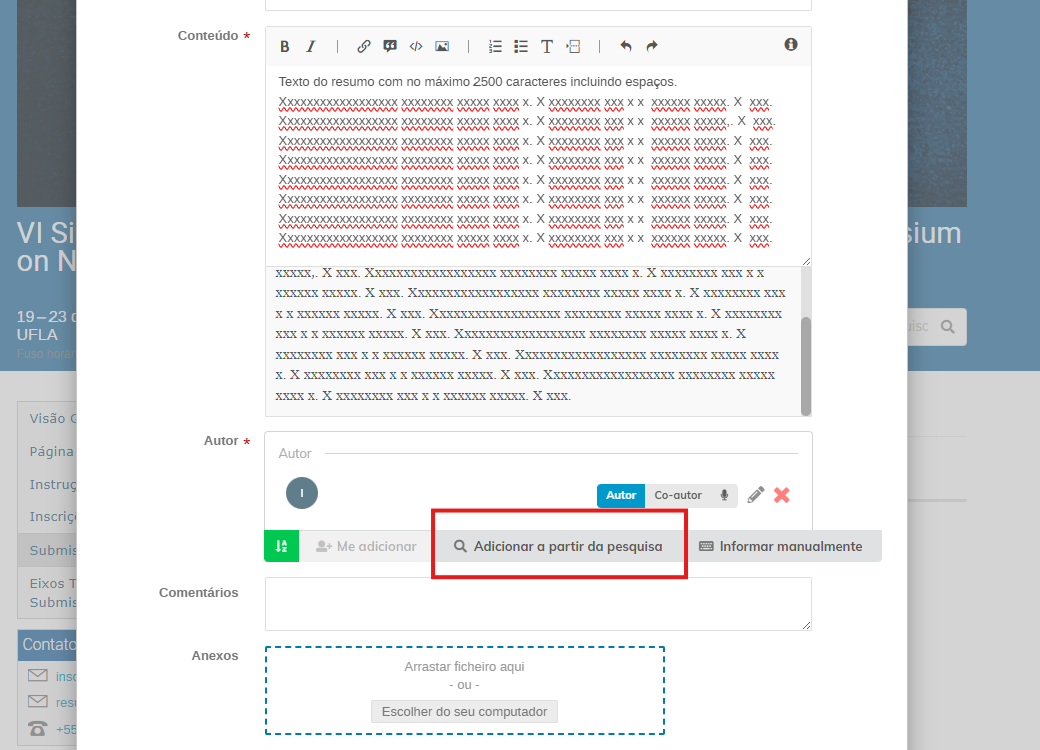Screen dimensions: 1040x750
Task: Switch the person's role to Co-autor
Action: click(677, 495)
